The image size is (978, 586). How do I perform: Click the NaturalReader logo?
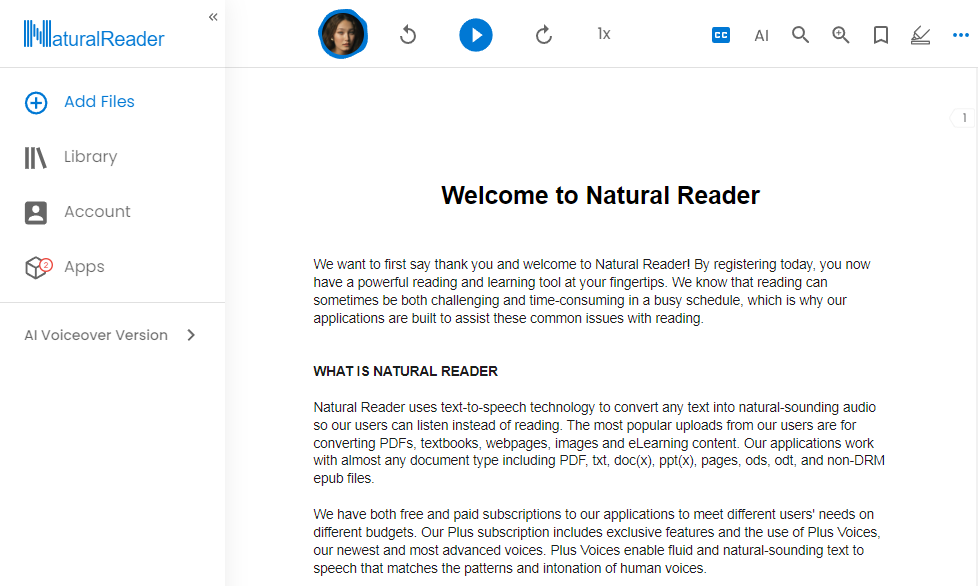tap(94, 34)
